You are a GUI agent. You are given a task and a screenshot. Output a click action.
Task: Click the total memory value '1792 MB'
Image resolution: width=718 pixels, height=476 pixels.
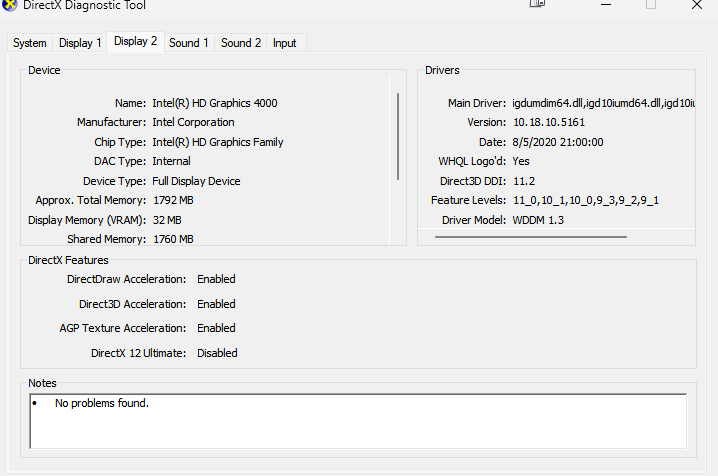173,200
